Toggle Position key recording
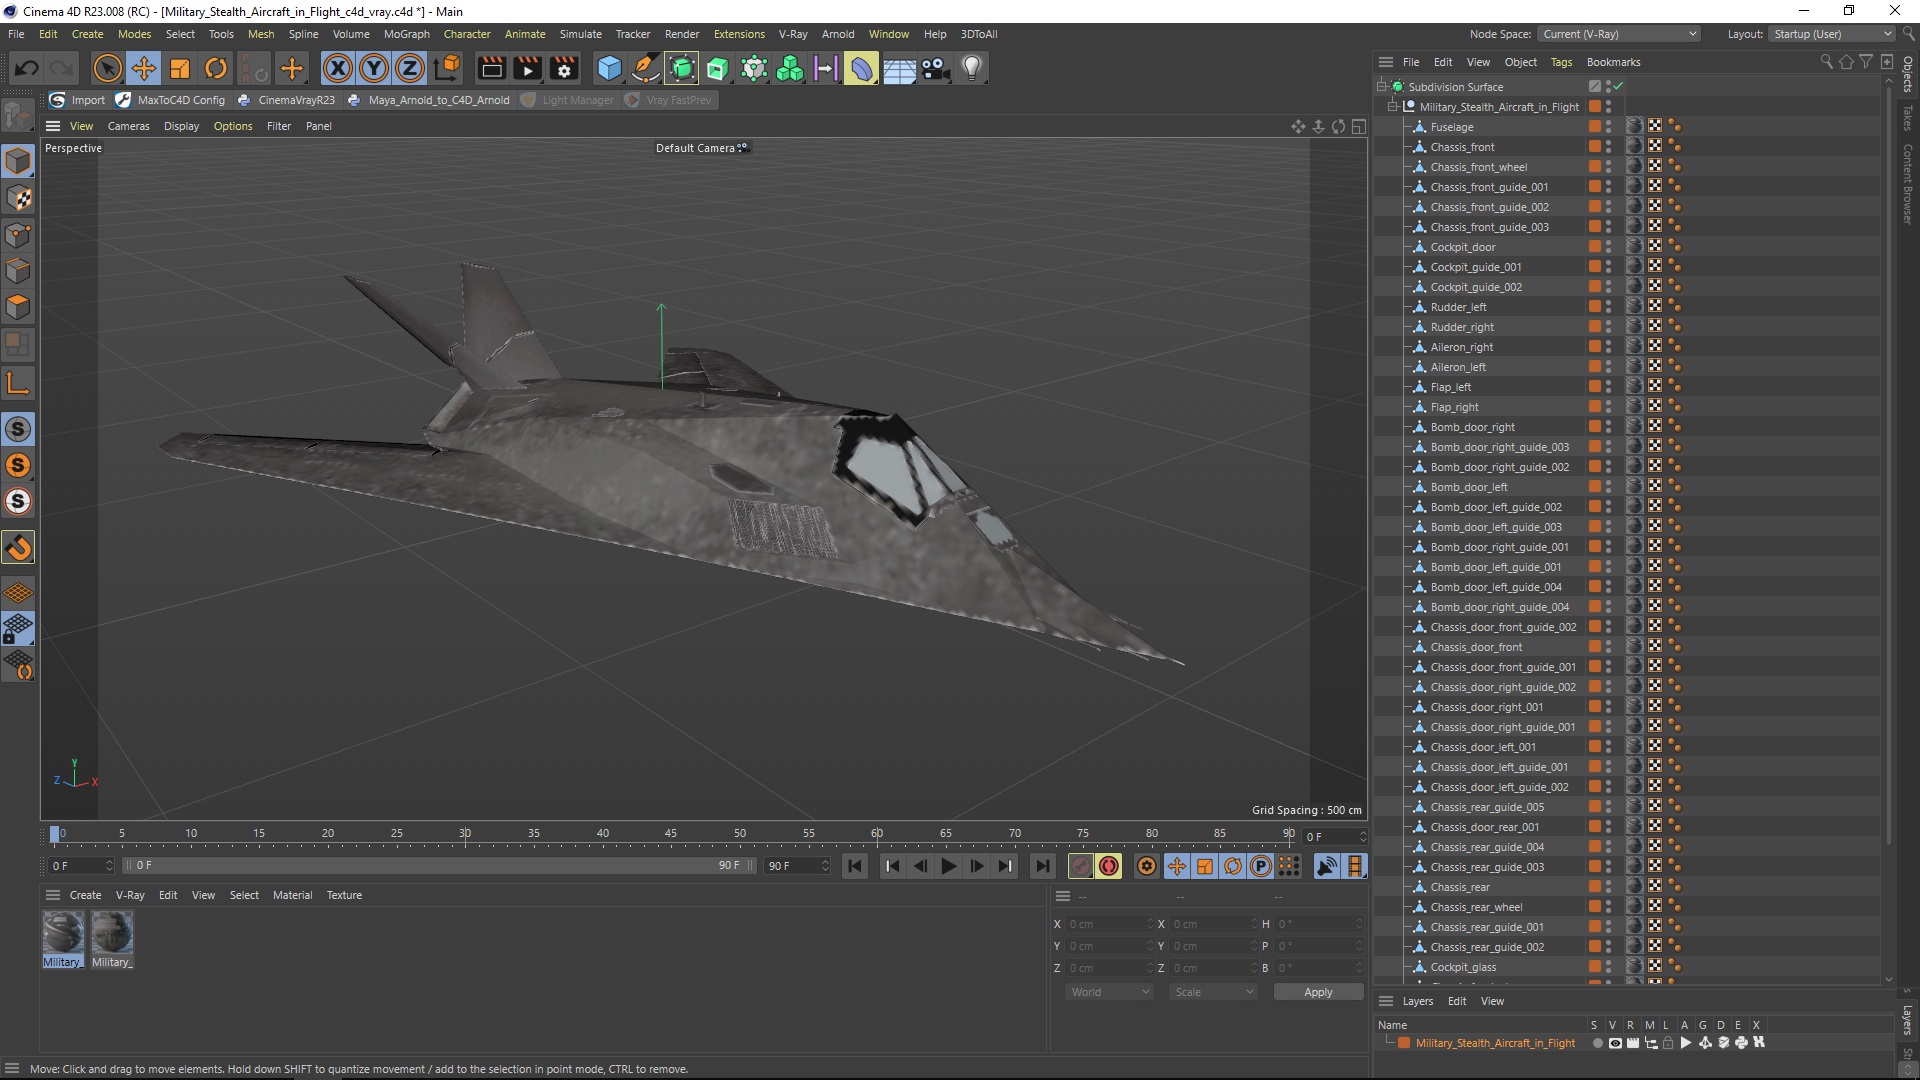The width and height of the screenshot is (1920, 1080). (x=1177, y=866)
